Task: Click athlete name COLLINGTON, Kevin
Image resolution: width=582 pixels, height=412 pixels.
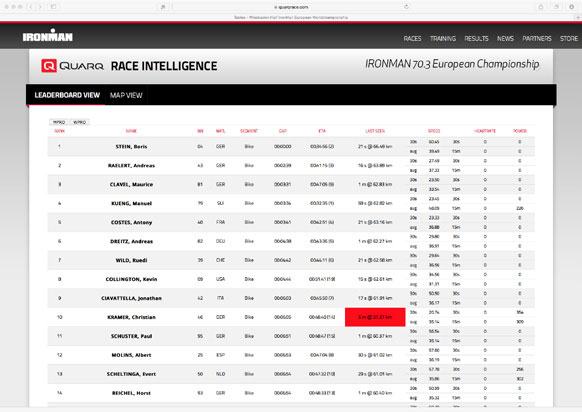Action: pyautogui.click(x=131, y=279)
